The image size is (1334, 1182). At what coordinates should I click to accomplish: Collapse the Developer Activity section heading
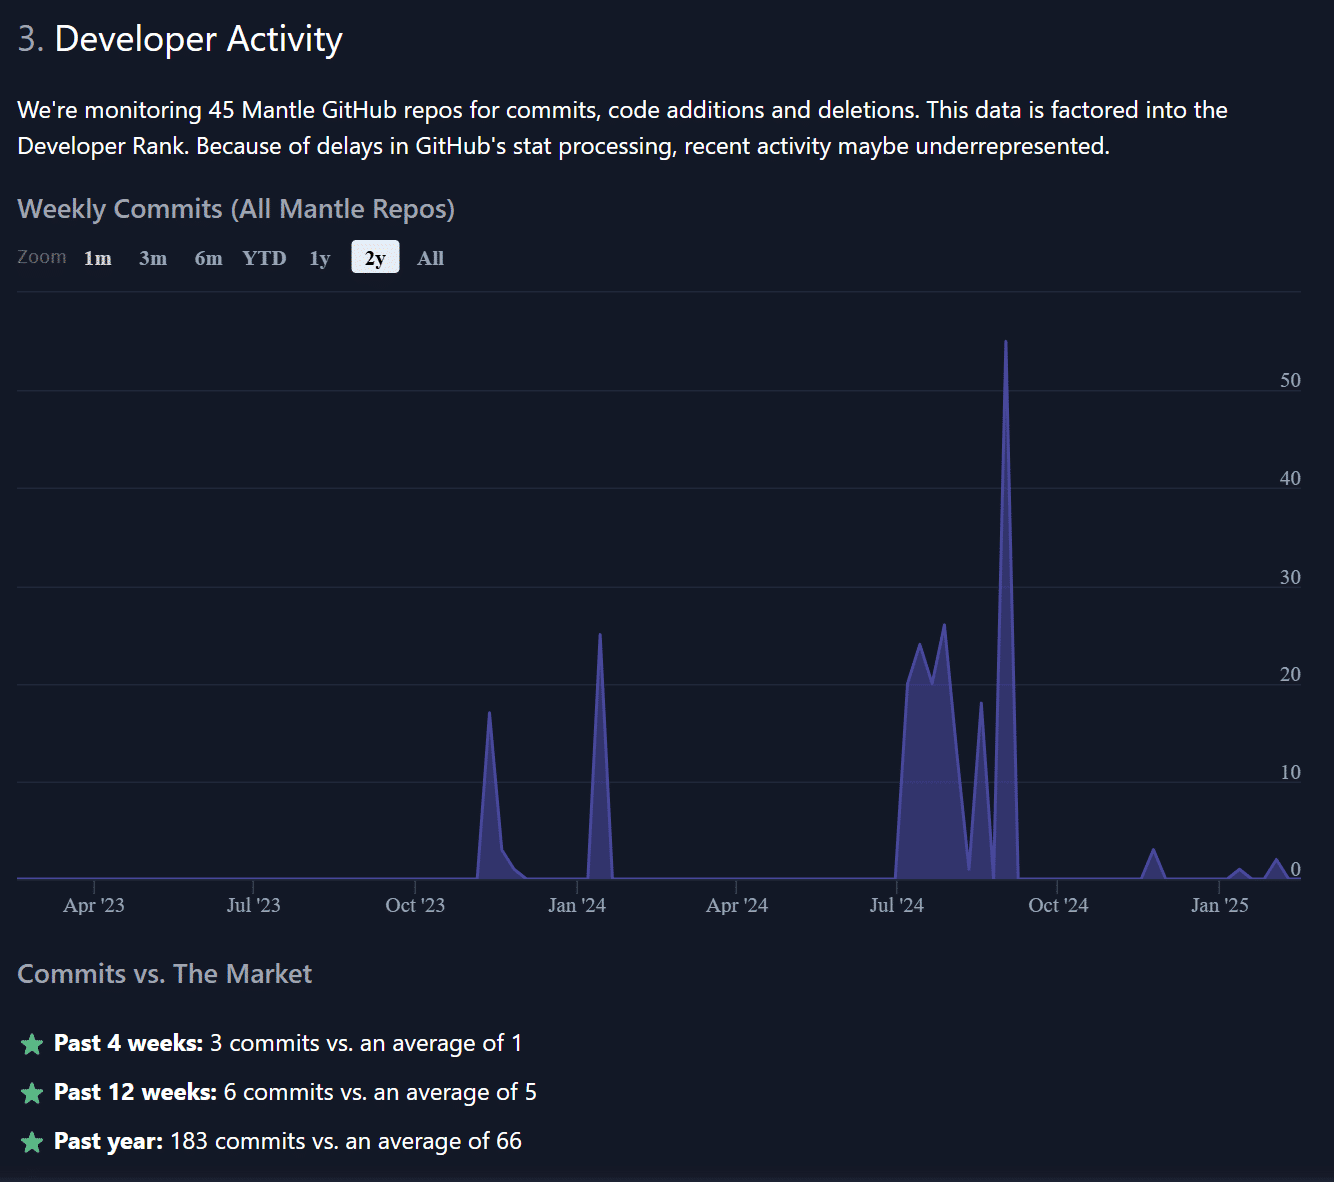pos(179,38)
